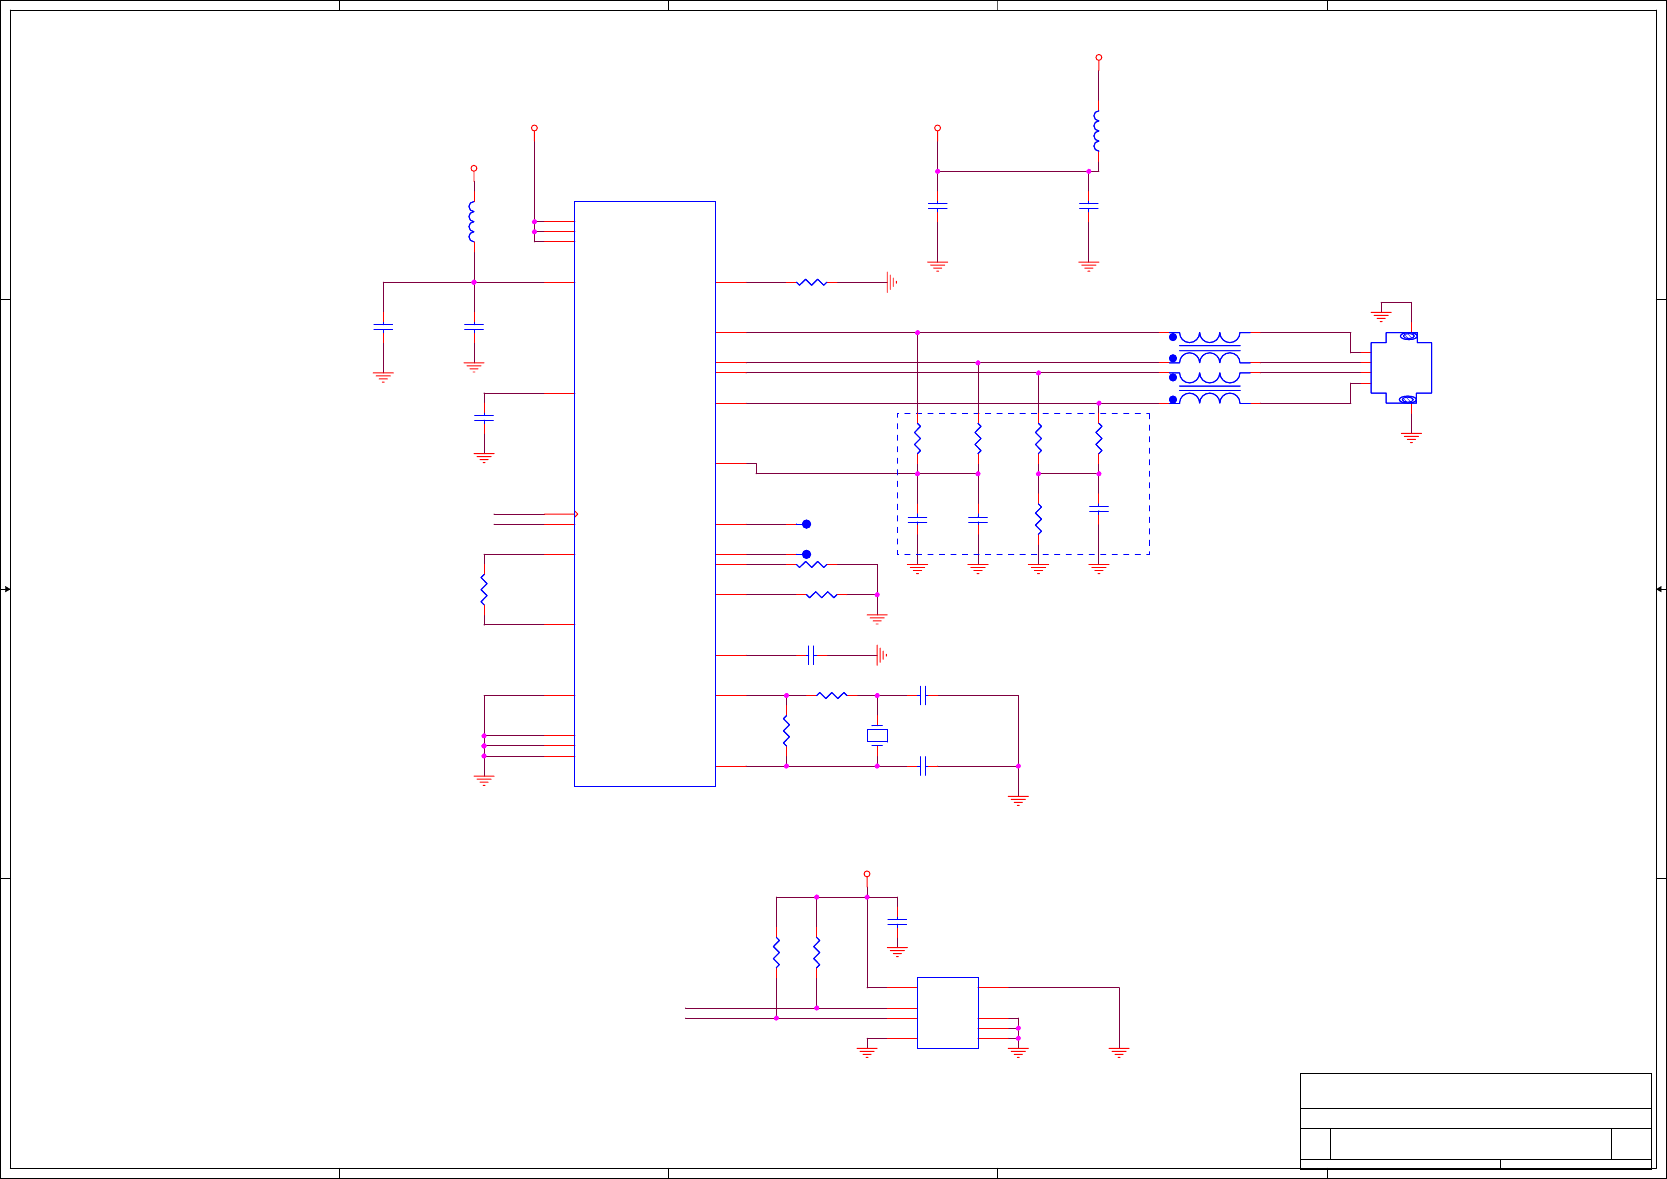Click the lower test point dot beside the main IC

click(x=806, y=554)
